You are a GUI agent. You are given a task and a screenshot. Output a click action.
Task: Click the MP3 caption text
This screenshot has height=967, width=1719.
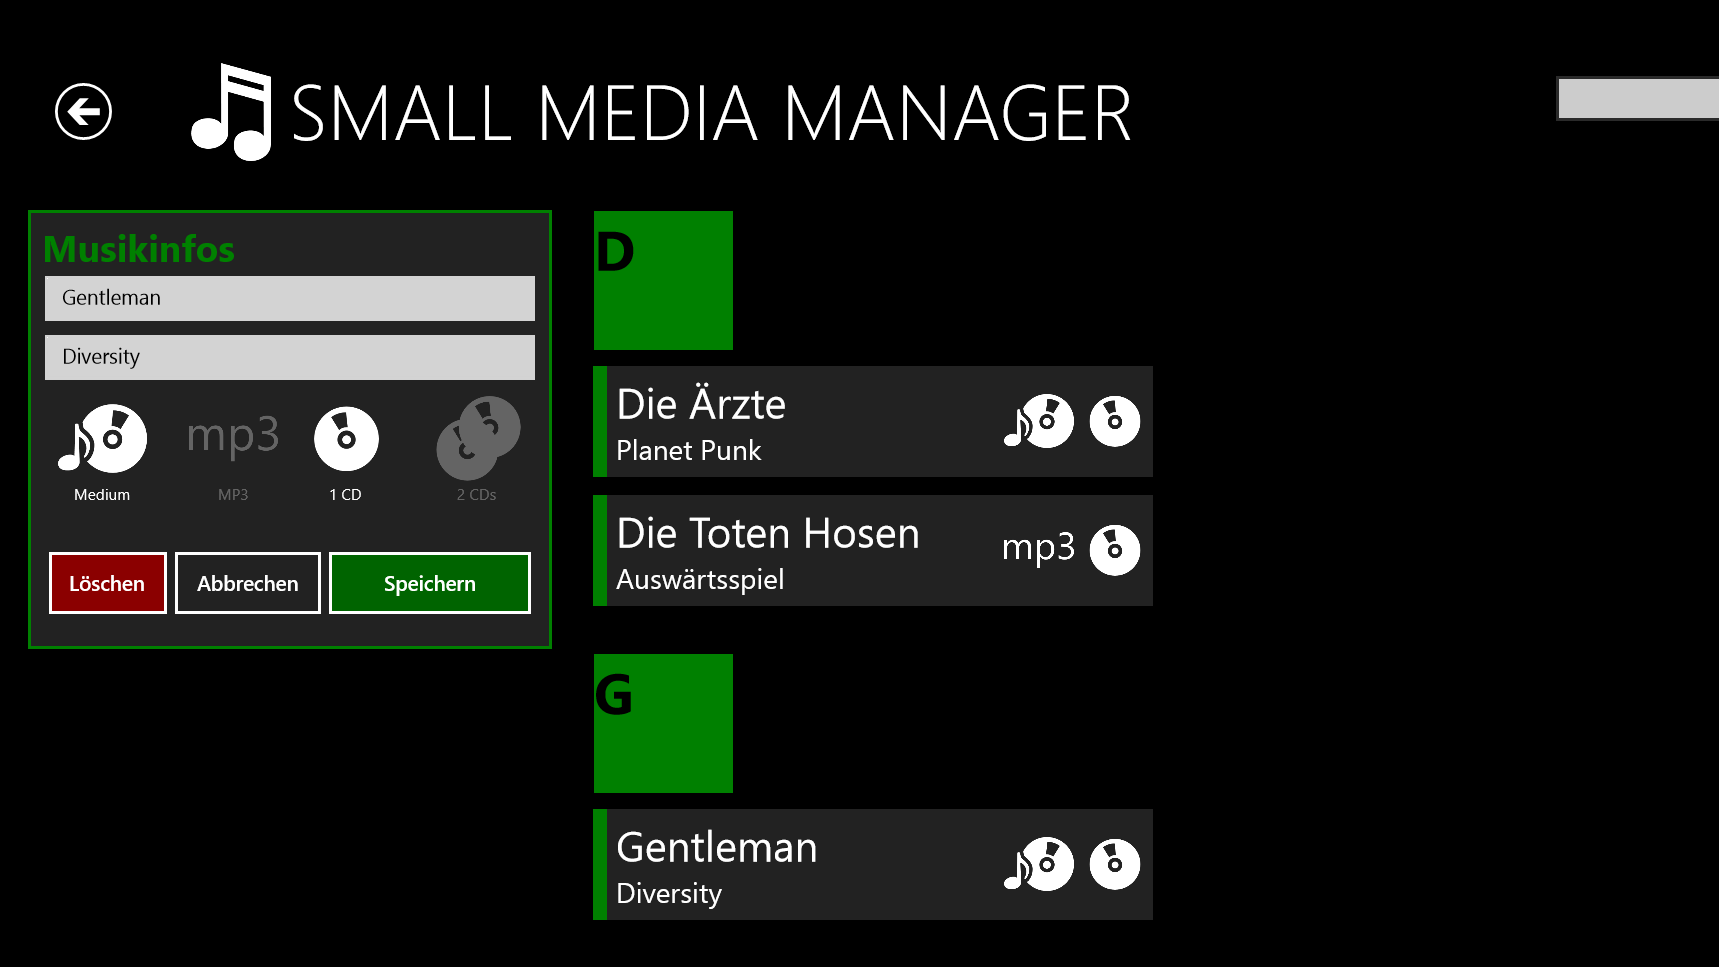(233, 495)
